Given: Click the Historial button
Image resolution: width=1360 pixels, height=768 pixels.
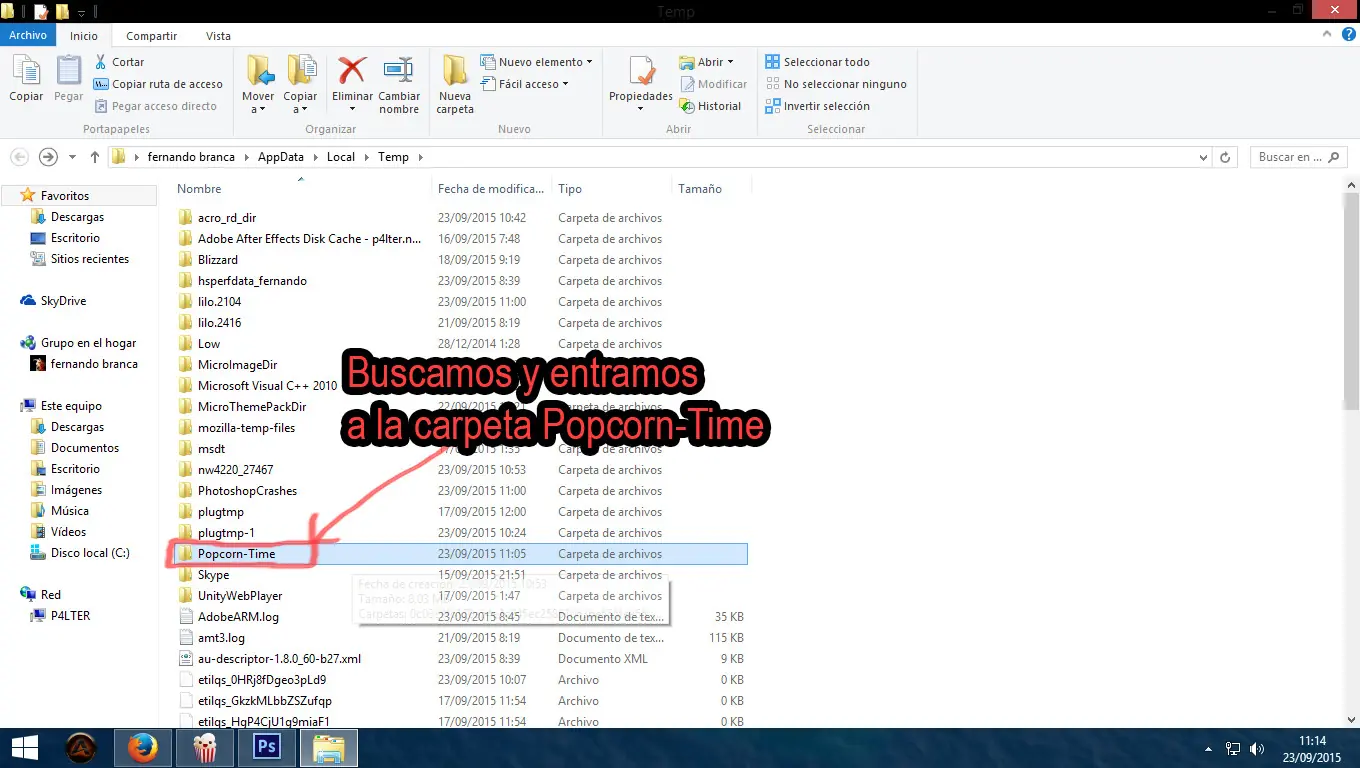Looking at the screenshot, I should [x=710, y=106].
